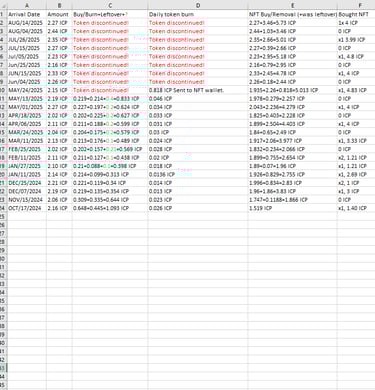The image size is (375, 390).
Task: Click the MAY/24/2025 date cell
Action: point(27,90)
